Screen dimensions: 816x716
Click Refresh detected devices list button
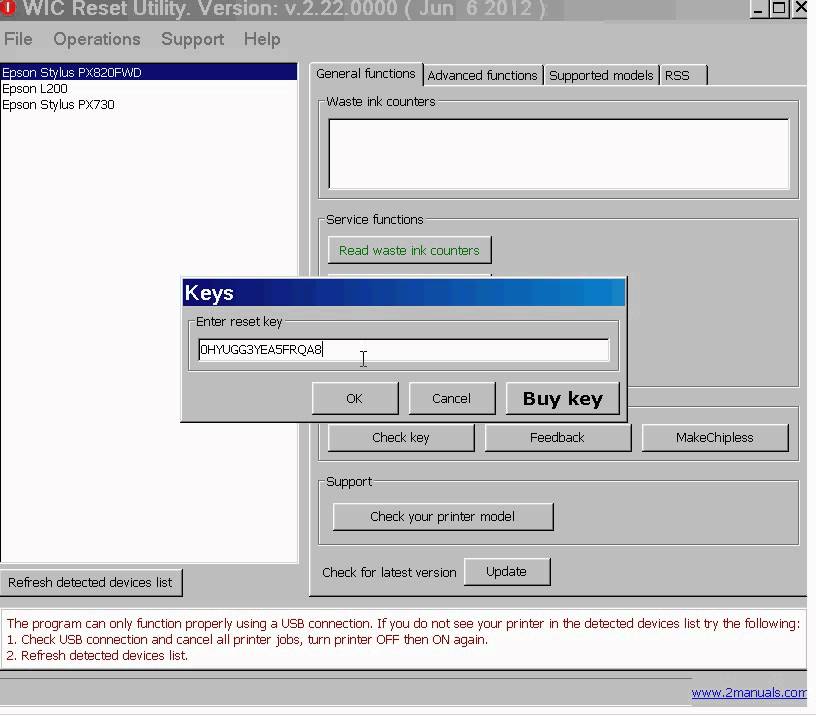91,582
